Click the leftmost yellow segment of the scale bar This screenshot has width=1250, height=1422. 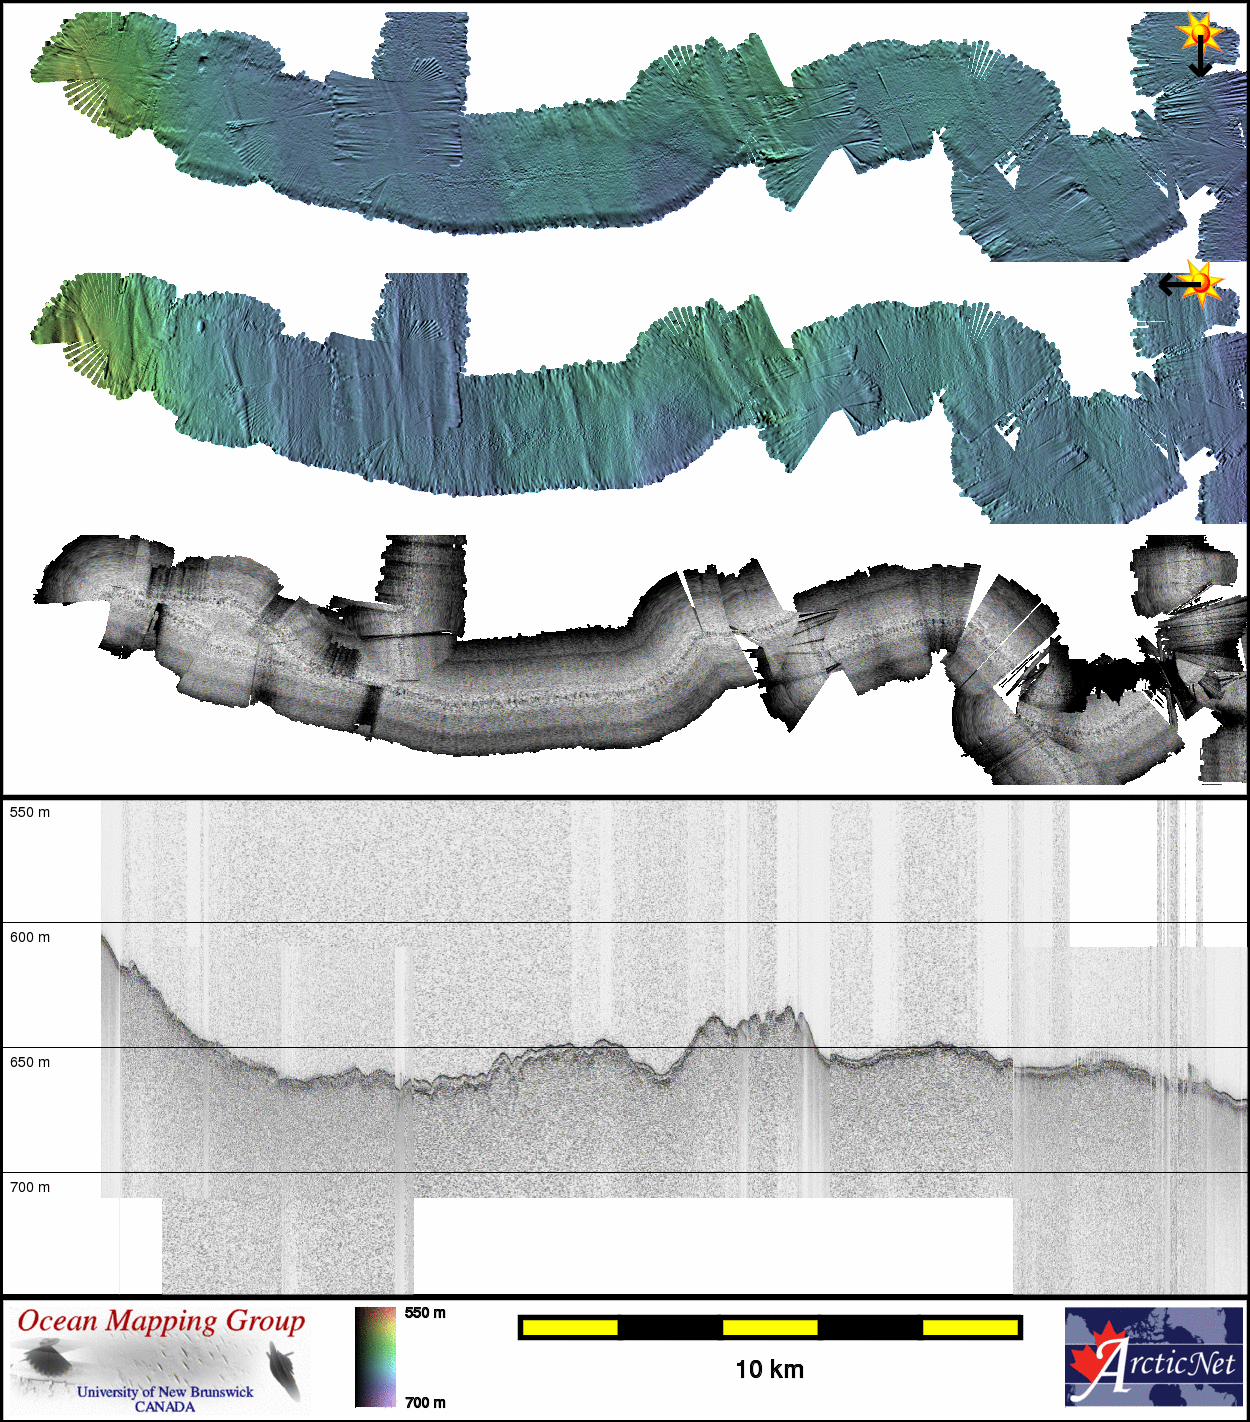570,1327
